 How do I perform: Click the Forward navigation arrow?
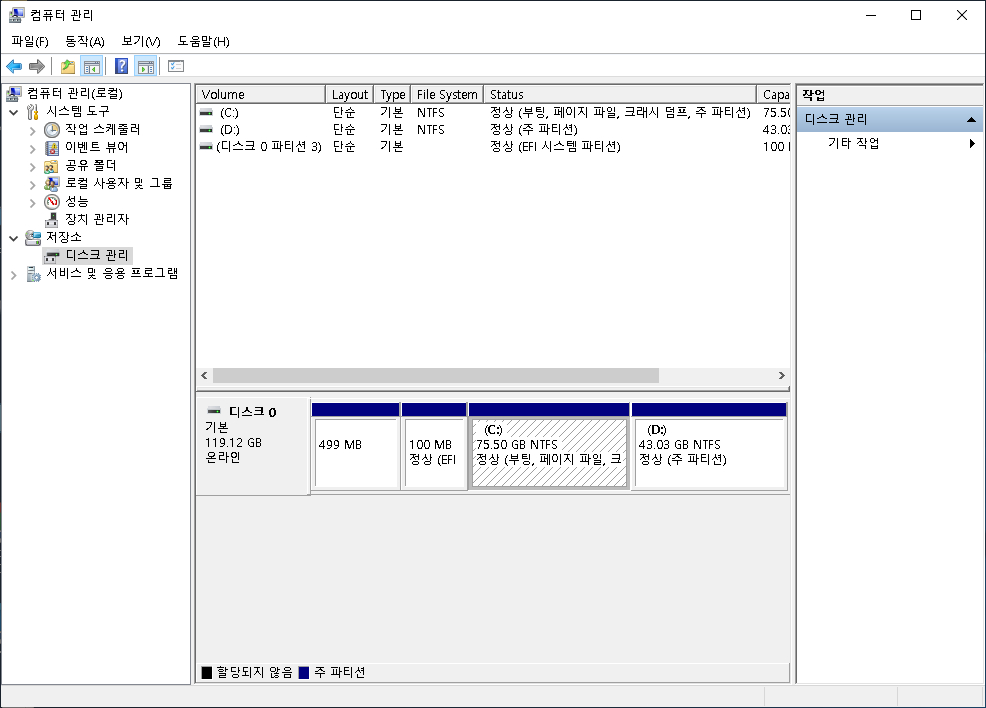point(36,66)
